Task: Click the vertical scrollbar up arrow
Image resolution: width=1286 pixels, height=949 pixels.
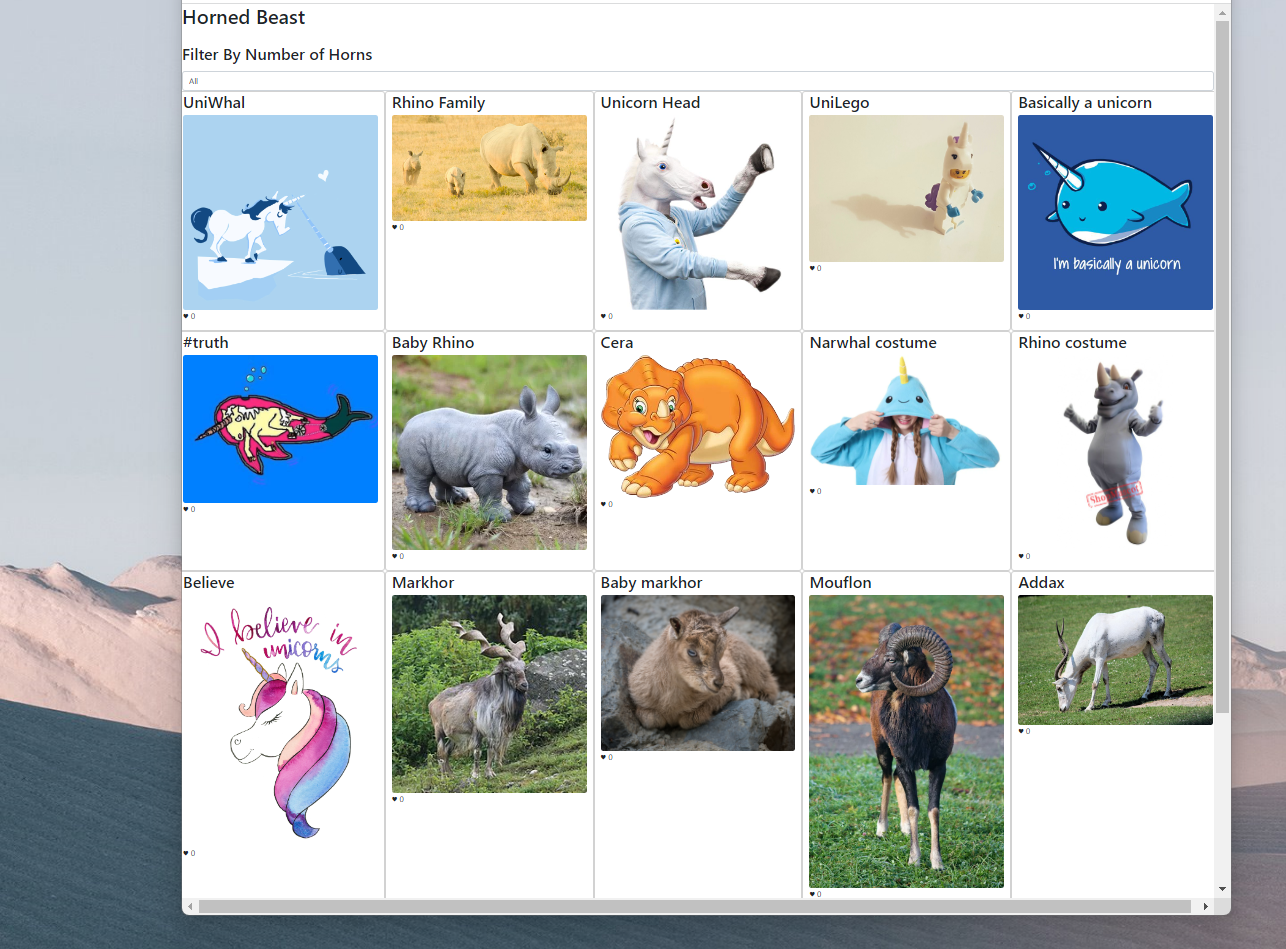Action: 1222,13
